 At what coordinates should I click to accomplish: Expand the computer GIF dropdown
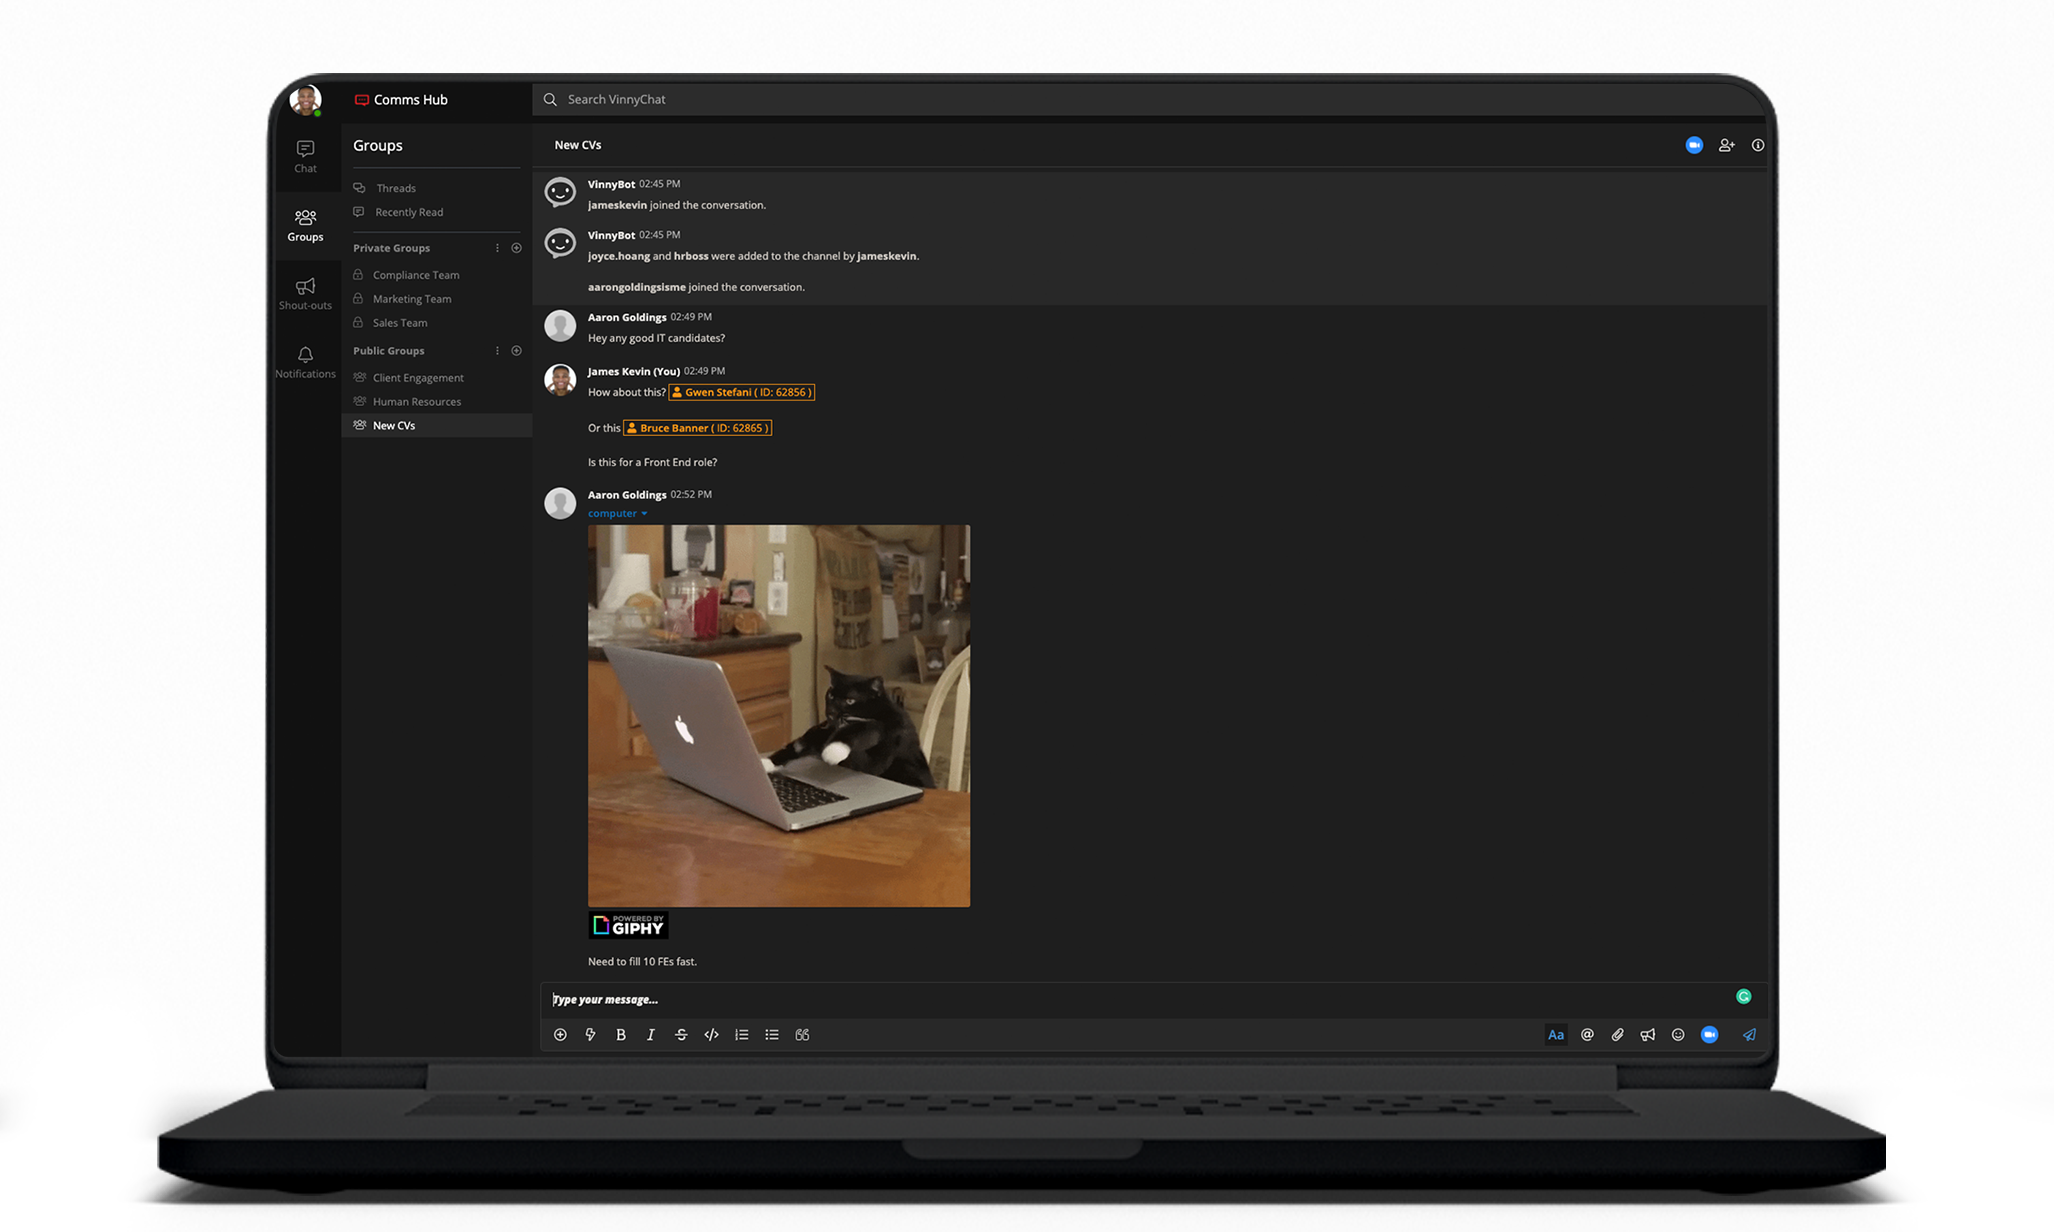(643, 514)
